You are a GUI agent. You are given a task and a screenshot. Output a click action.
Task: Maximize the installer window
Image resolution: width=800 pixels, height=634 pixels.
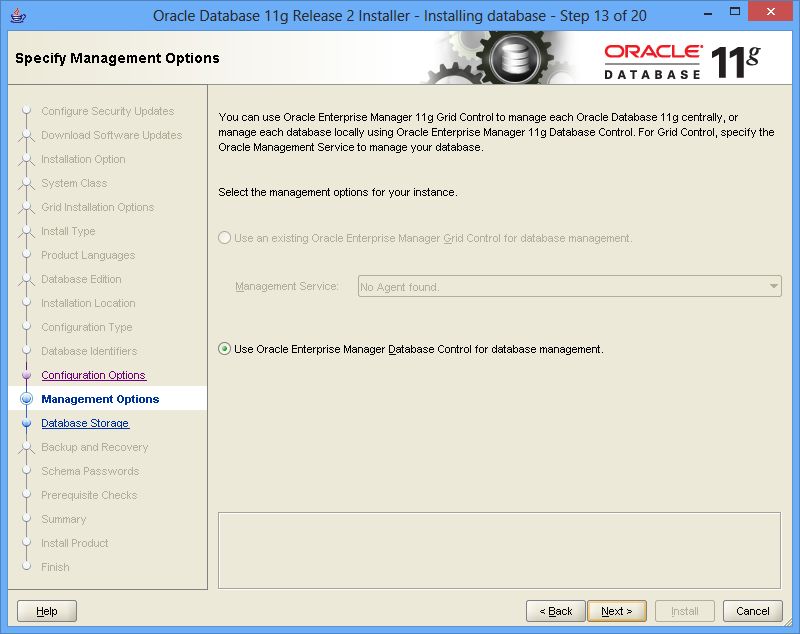(x=735, y=12)
